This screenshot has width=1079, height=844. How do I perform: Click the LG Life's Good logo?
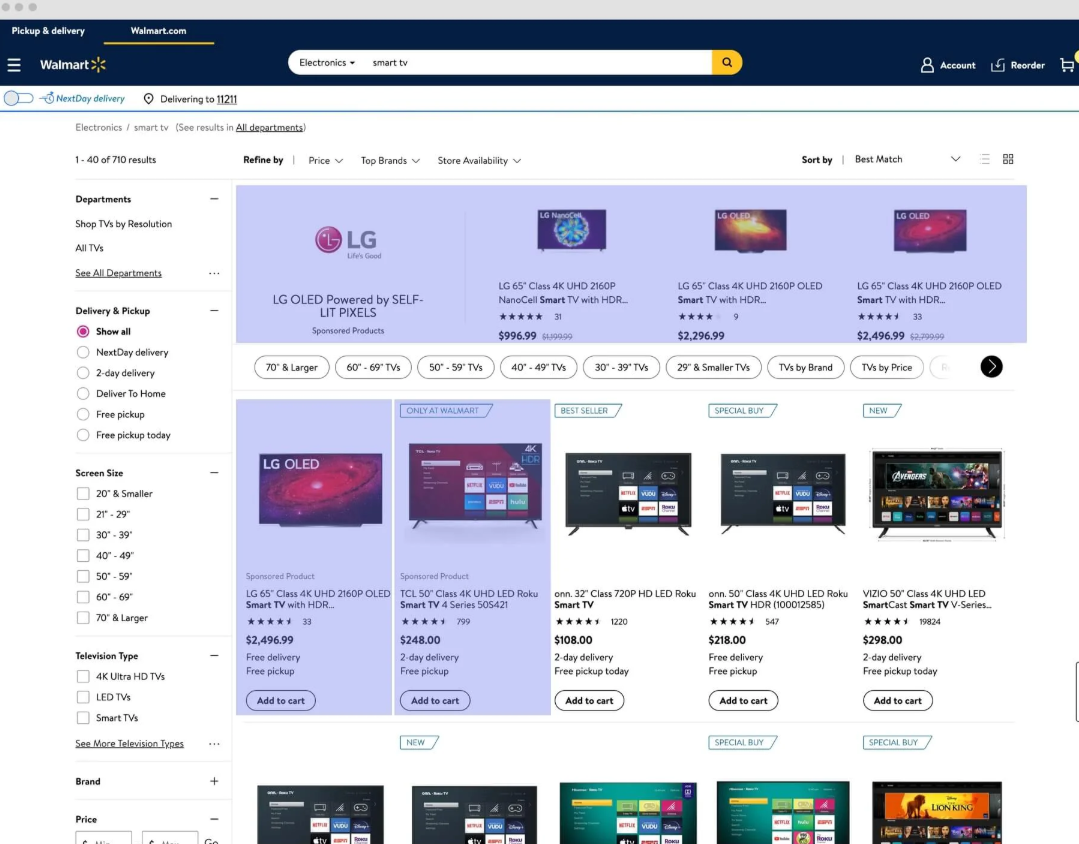(348, 242)
